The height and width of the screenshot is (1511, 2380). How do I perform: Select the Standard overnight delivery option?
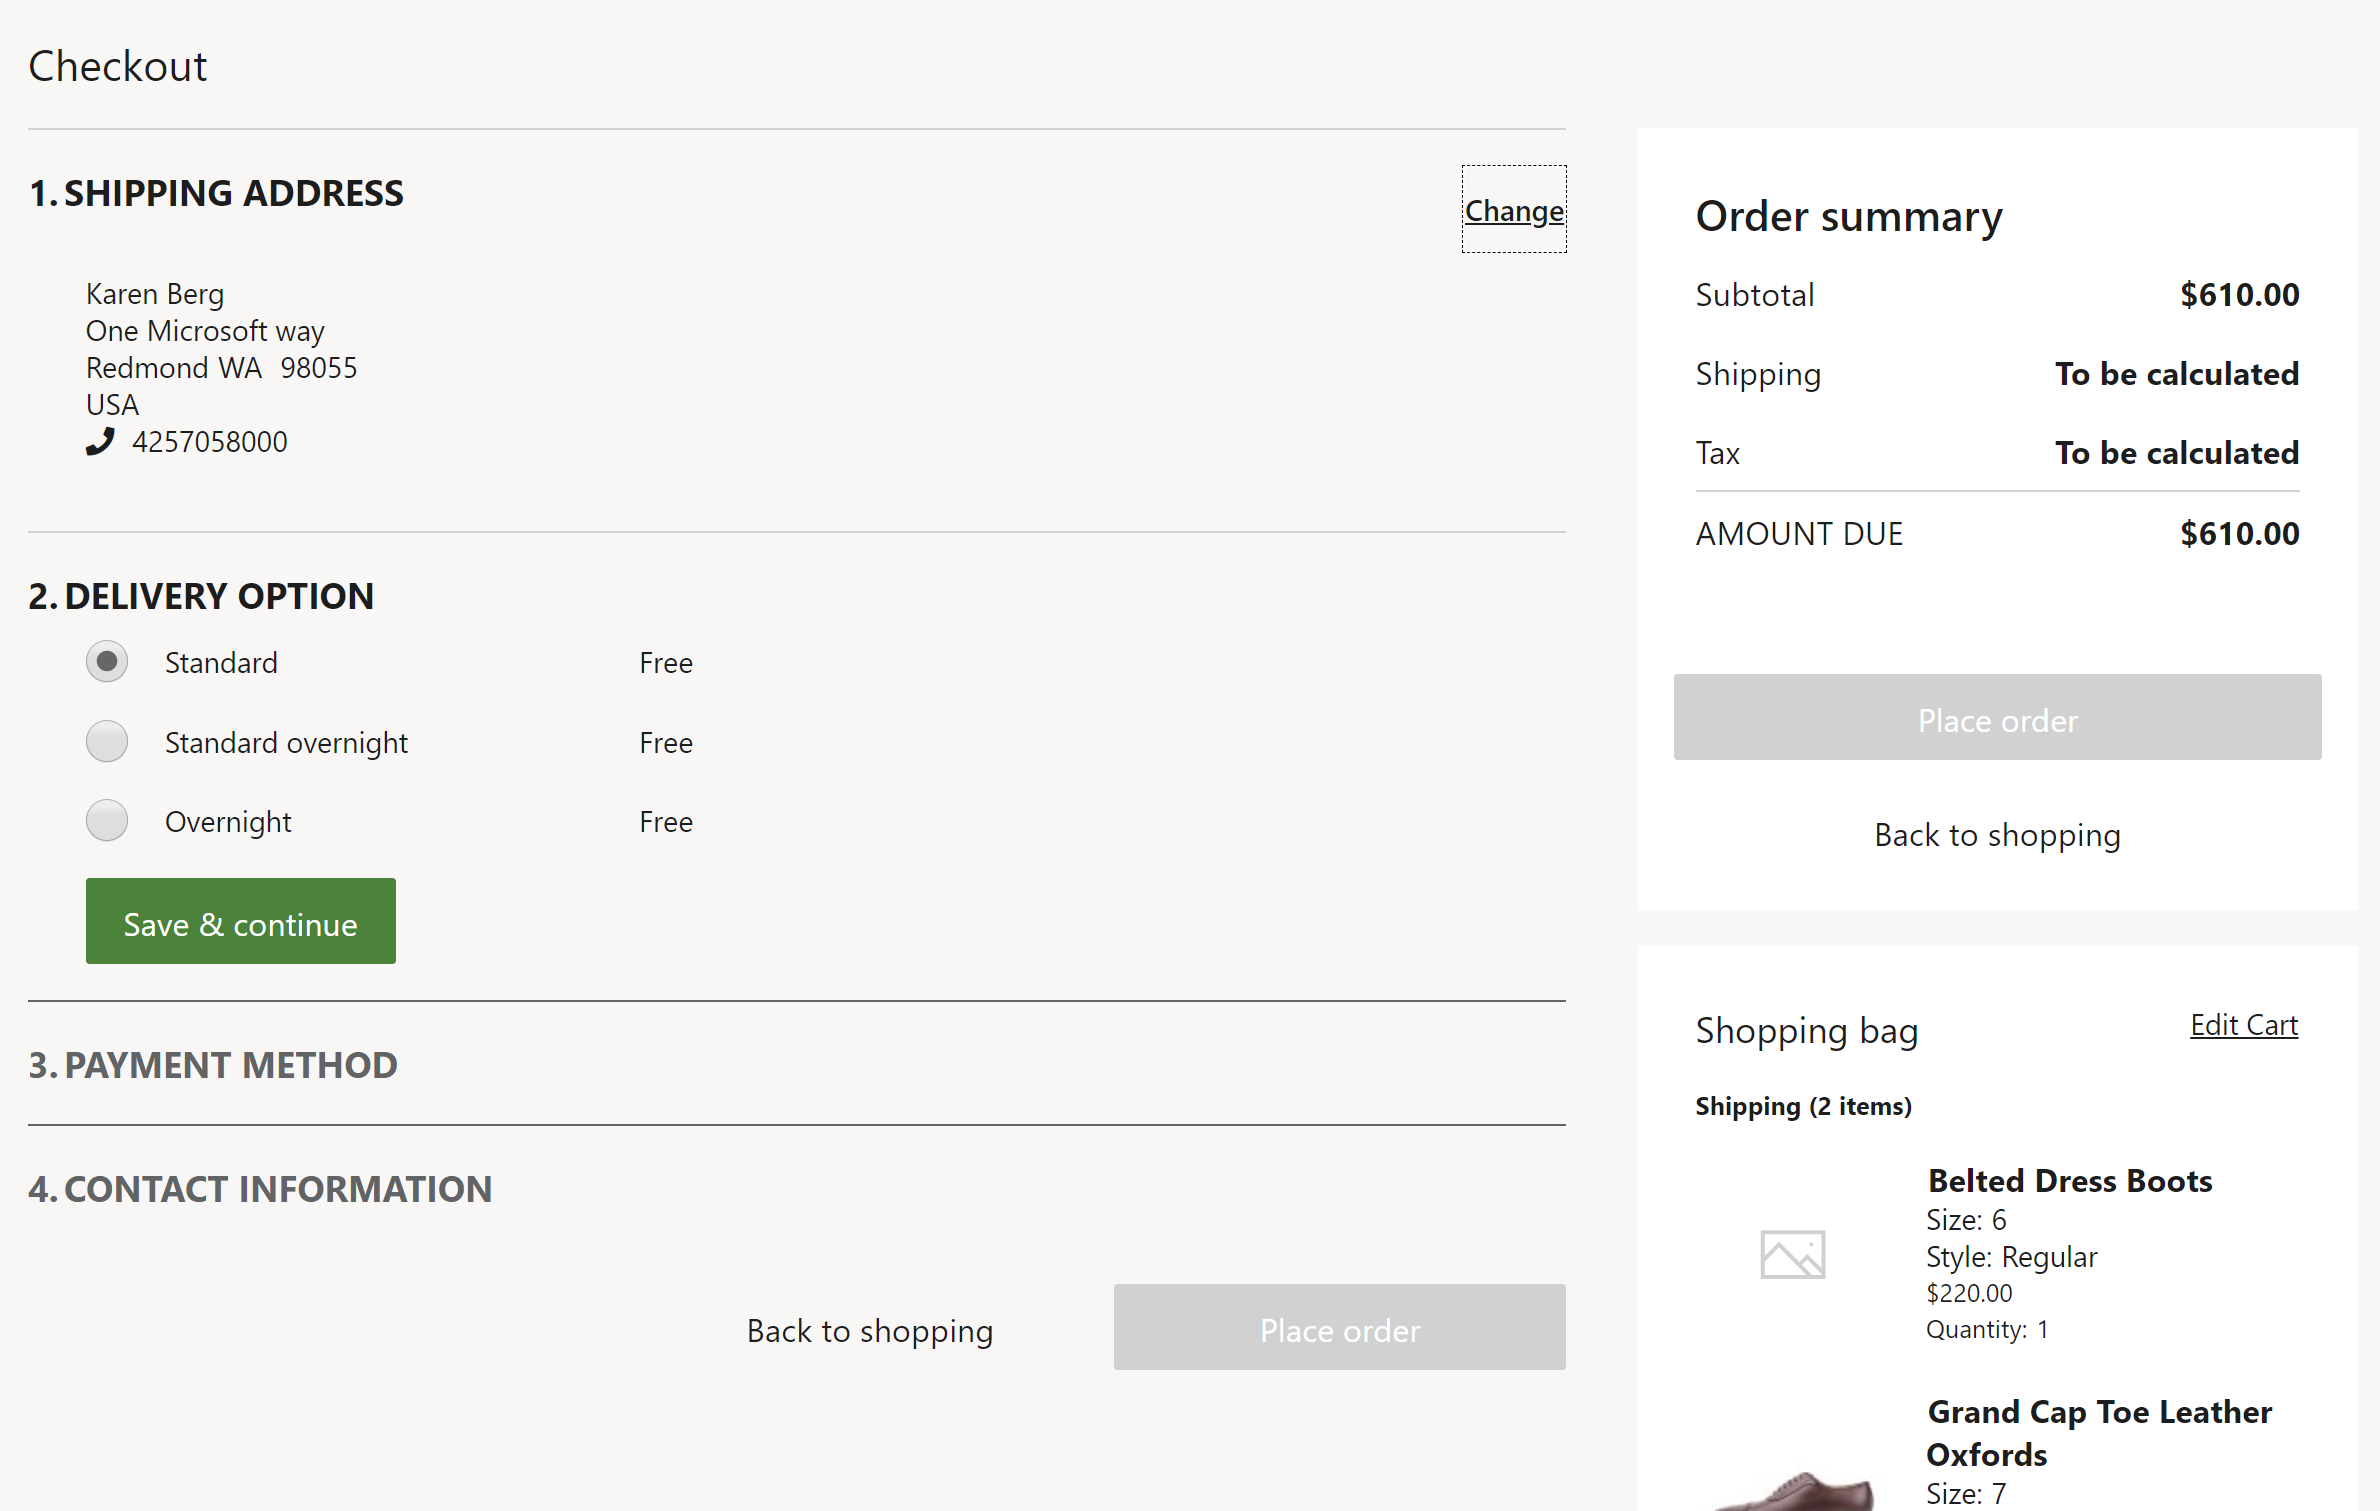click(108, 741)
